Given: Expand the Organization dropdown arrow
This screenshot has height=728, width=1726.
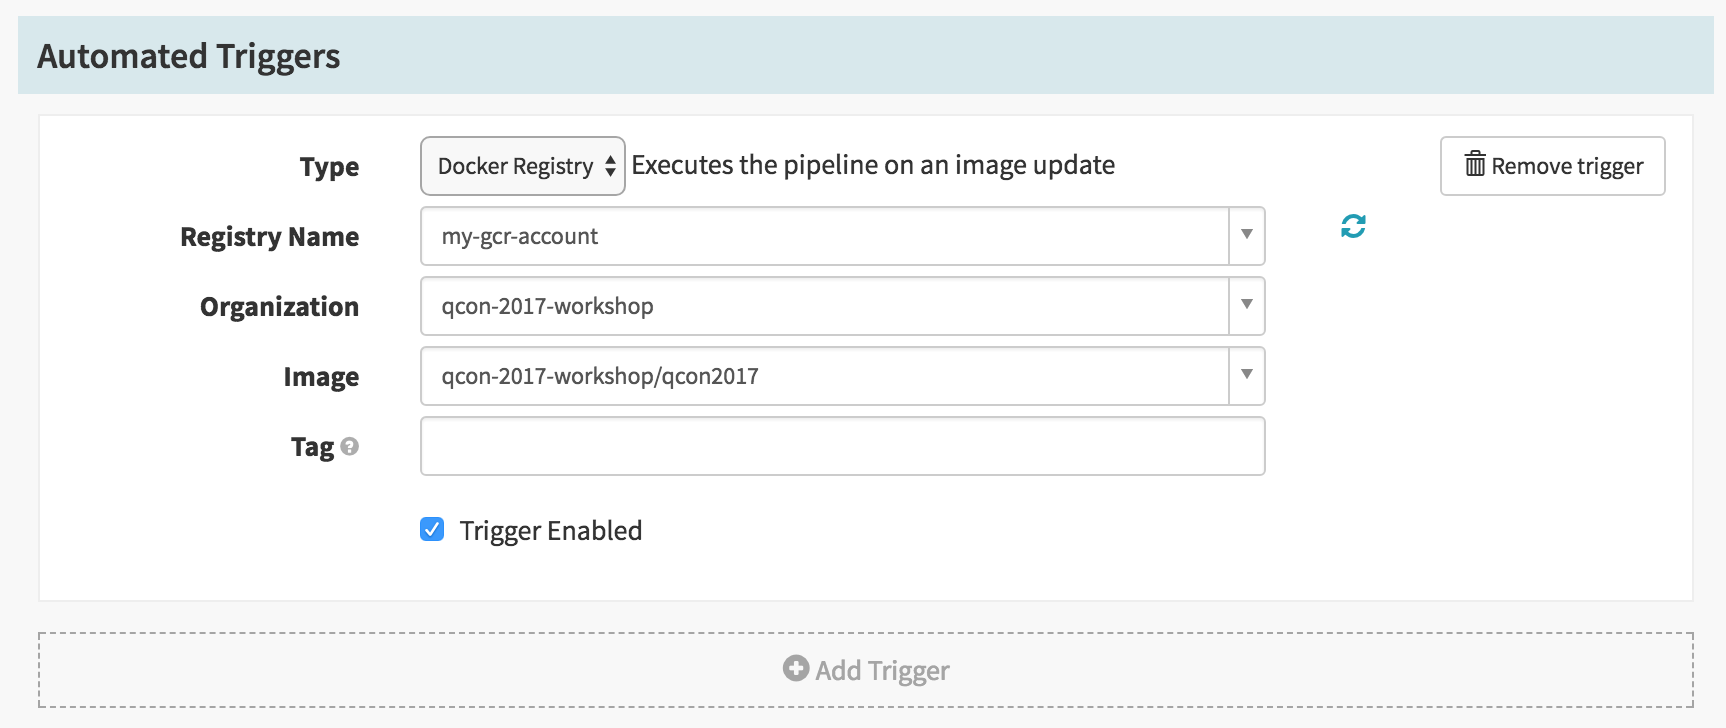Looking at the screenshot, I should (1247, 306).
